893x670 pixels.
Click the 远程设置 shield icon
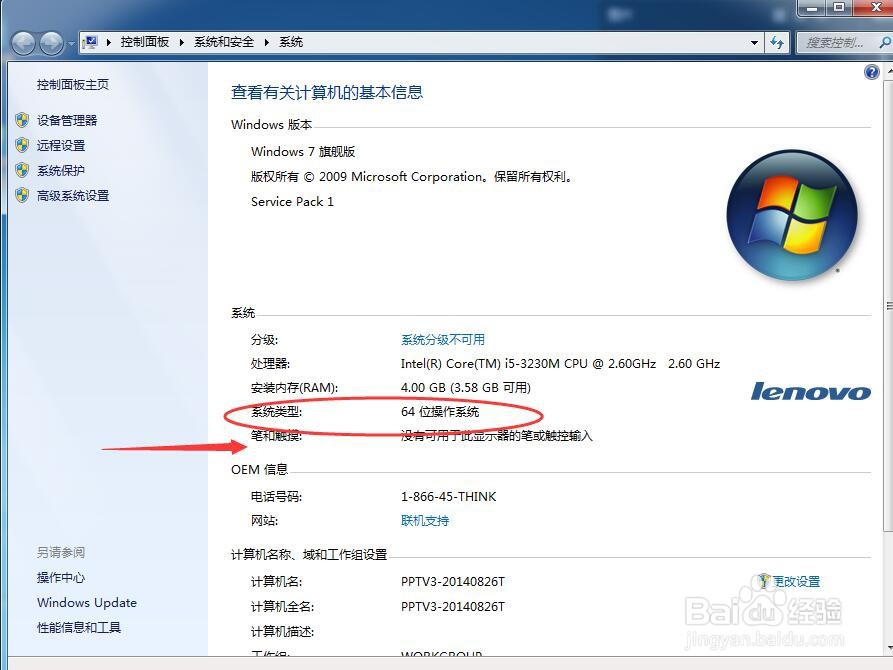click(x=24, y=143)
